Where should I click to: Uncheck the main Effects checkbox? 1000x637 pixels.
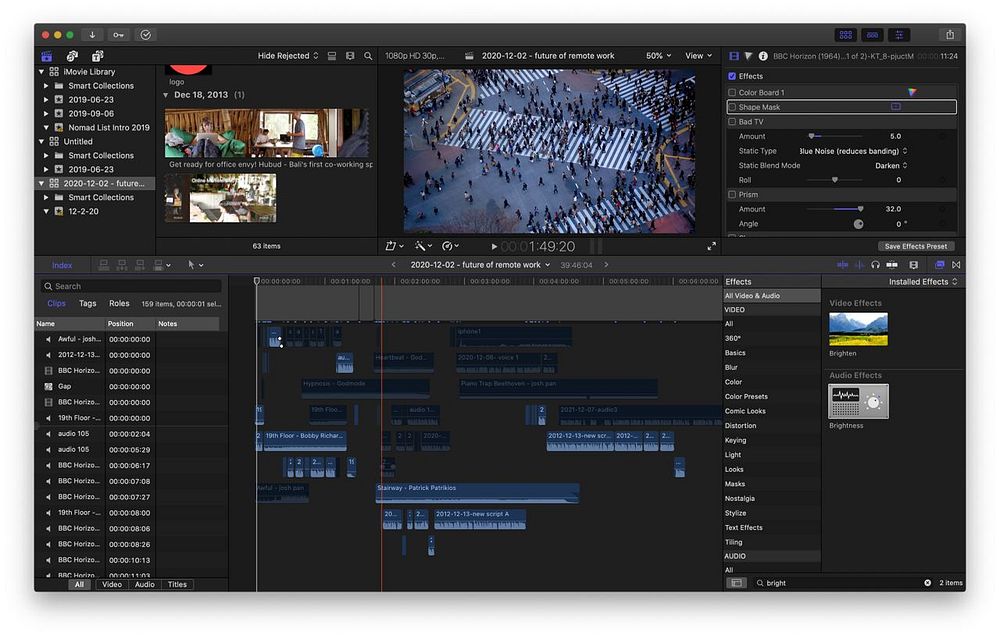(732, 76)
